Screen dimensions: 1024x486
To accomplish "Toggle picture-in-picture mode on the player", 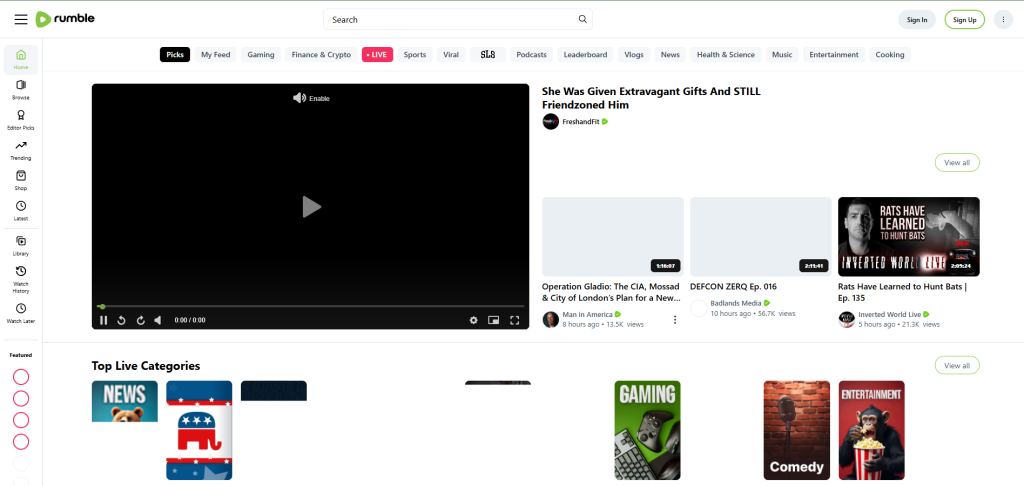I will (493, 320).
